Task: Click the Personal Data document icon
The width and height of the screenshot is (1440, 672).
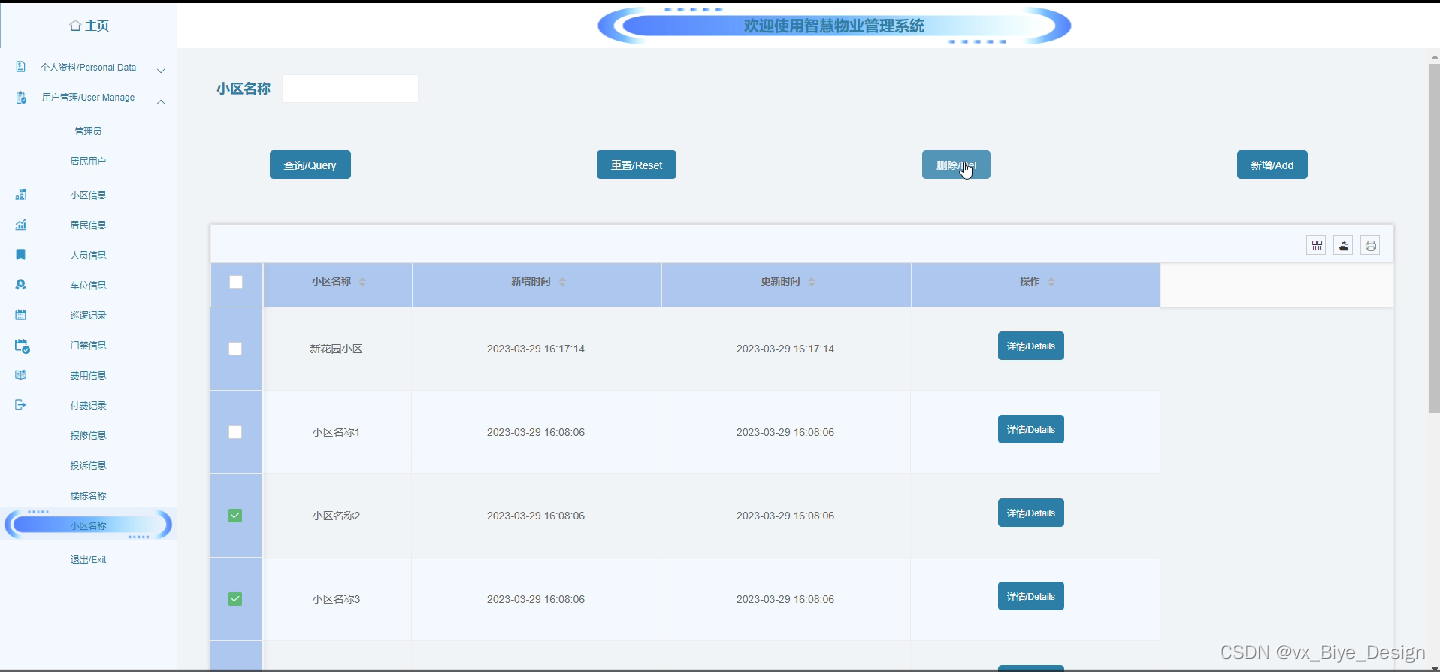Action: (21, 67)
